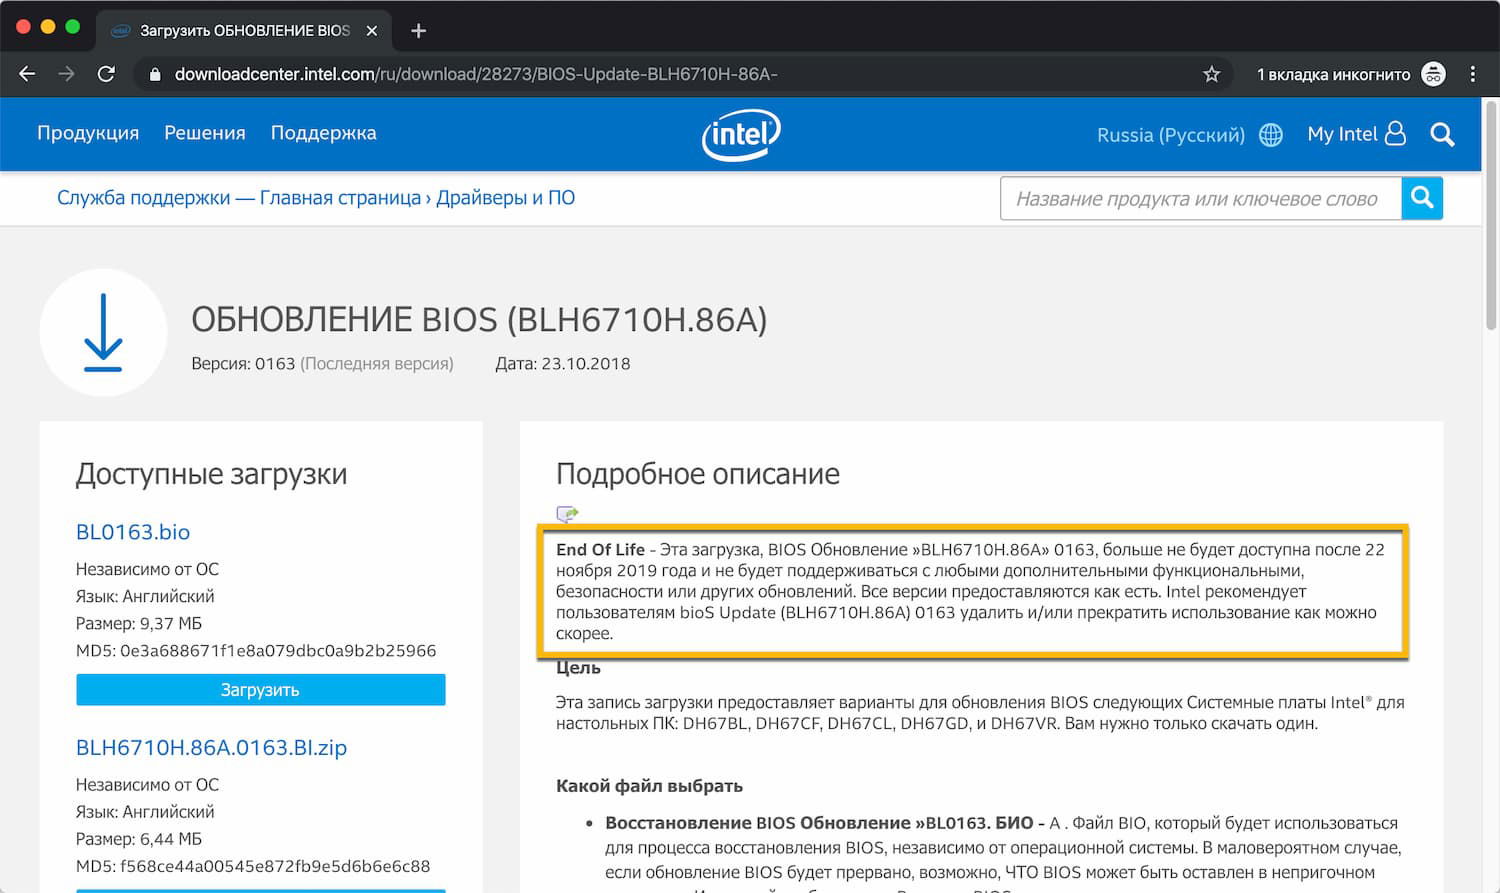The image size is (1500, 893).
Task: Open site search via the magnifier icon
Action: coord(1443,134)
